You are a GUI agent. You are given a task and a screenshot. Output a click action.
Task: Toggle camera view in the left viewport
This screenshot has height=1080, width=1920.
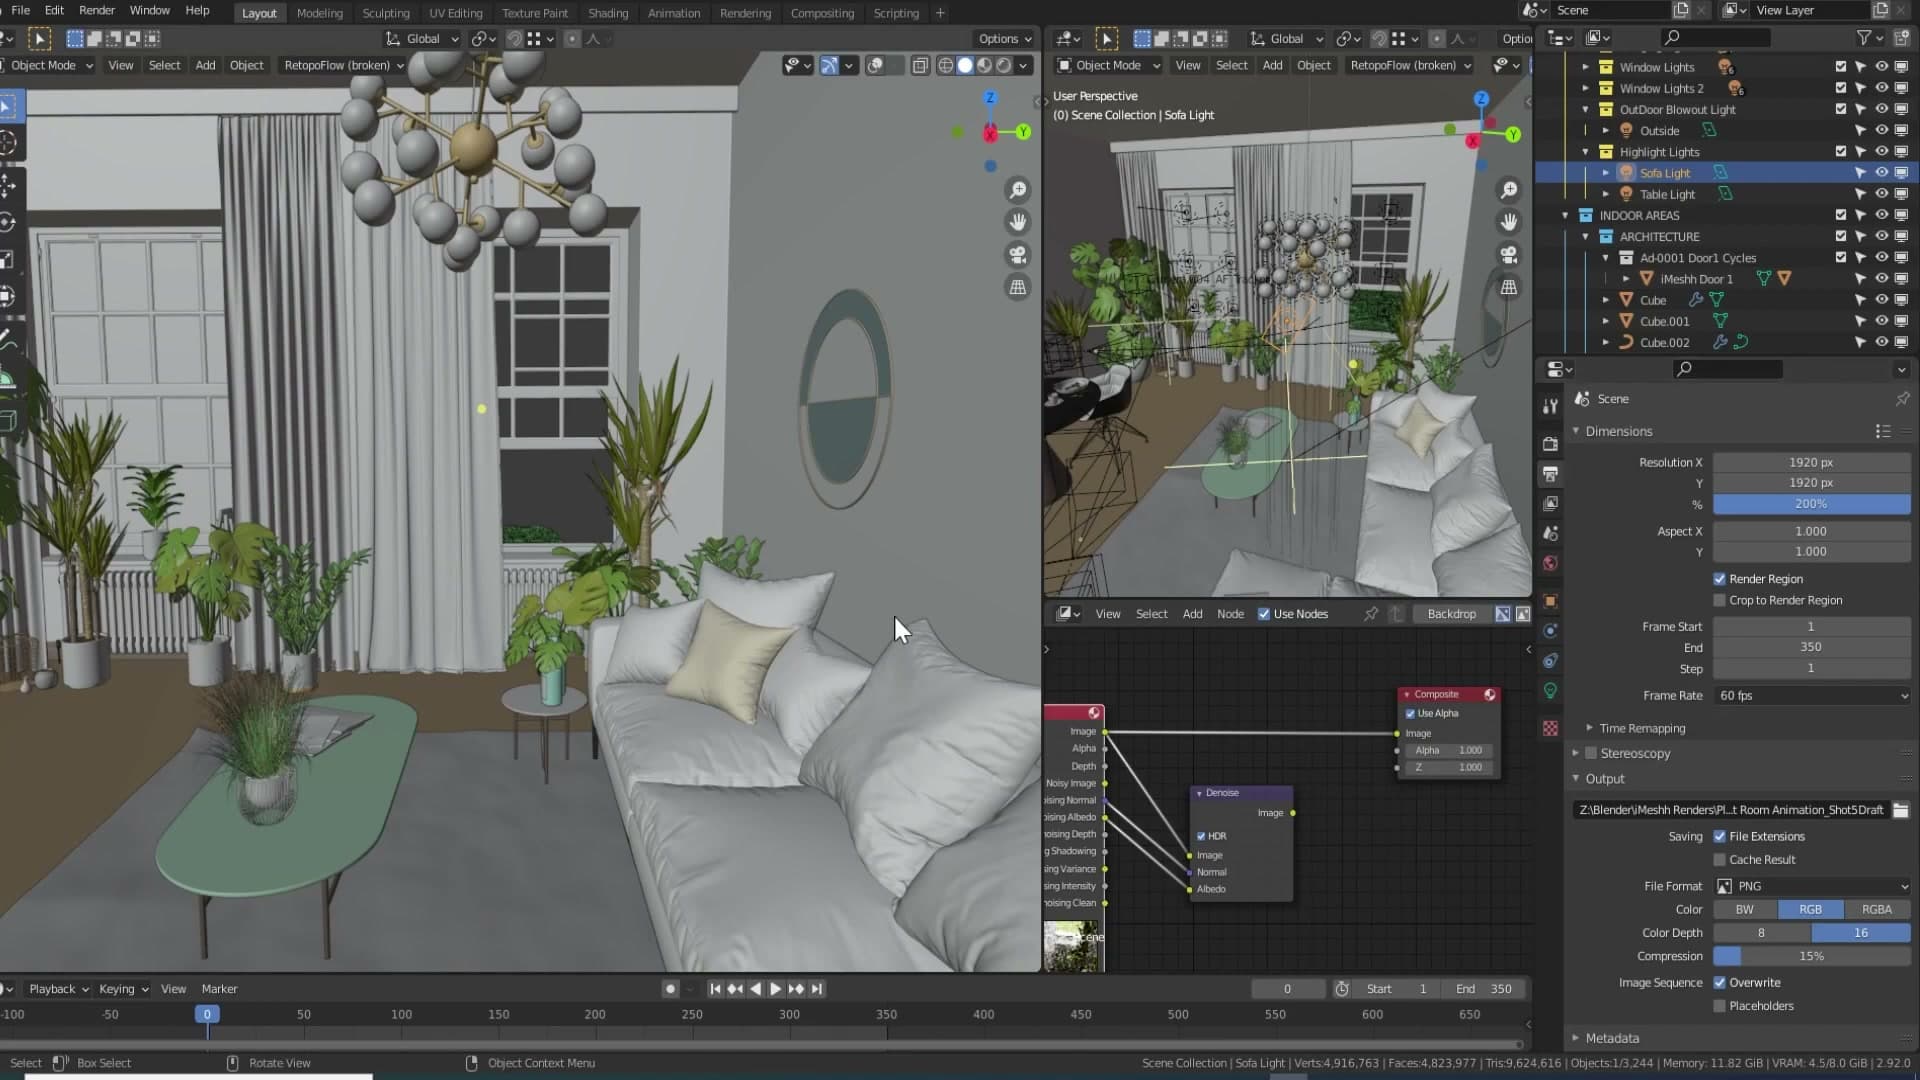click(1017, 255)
